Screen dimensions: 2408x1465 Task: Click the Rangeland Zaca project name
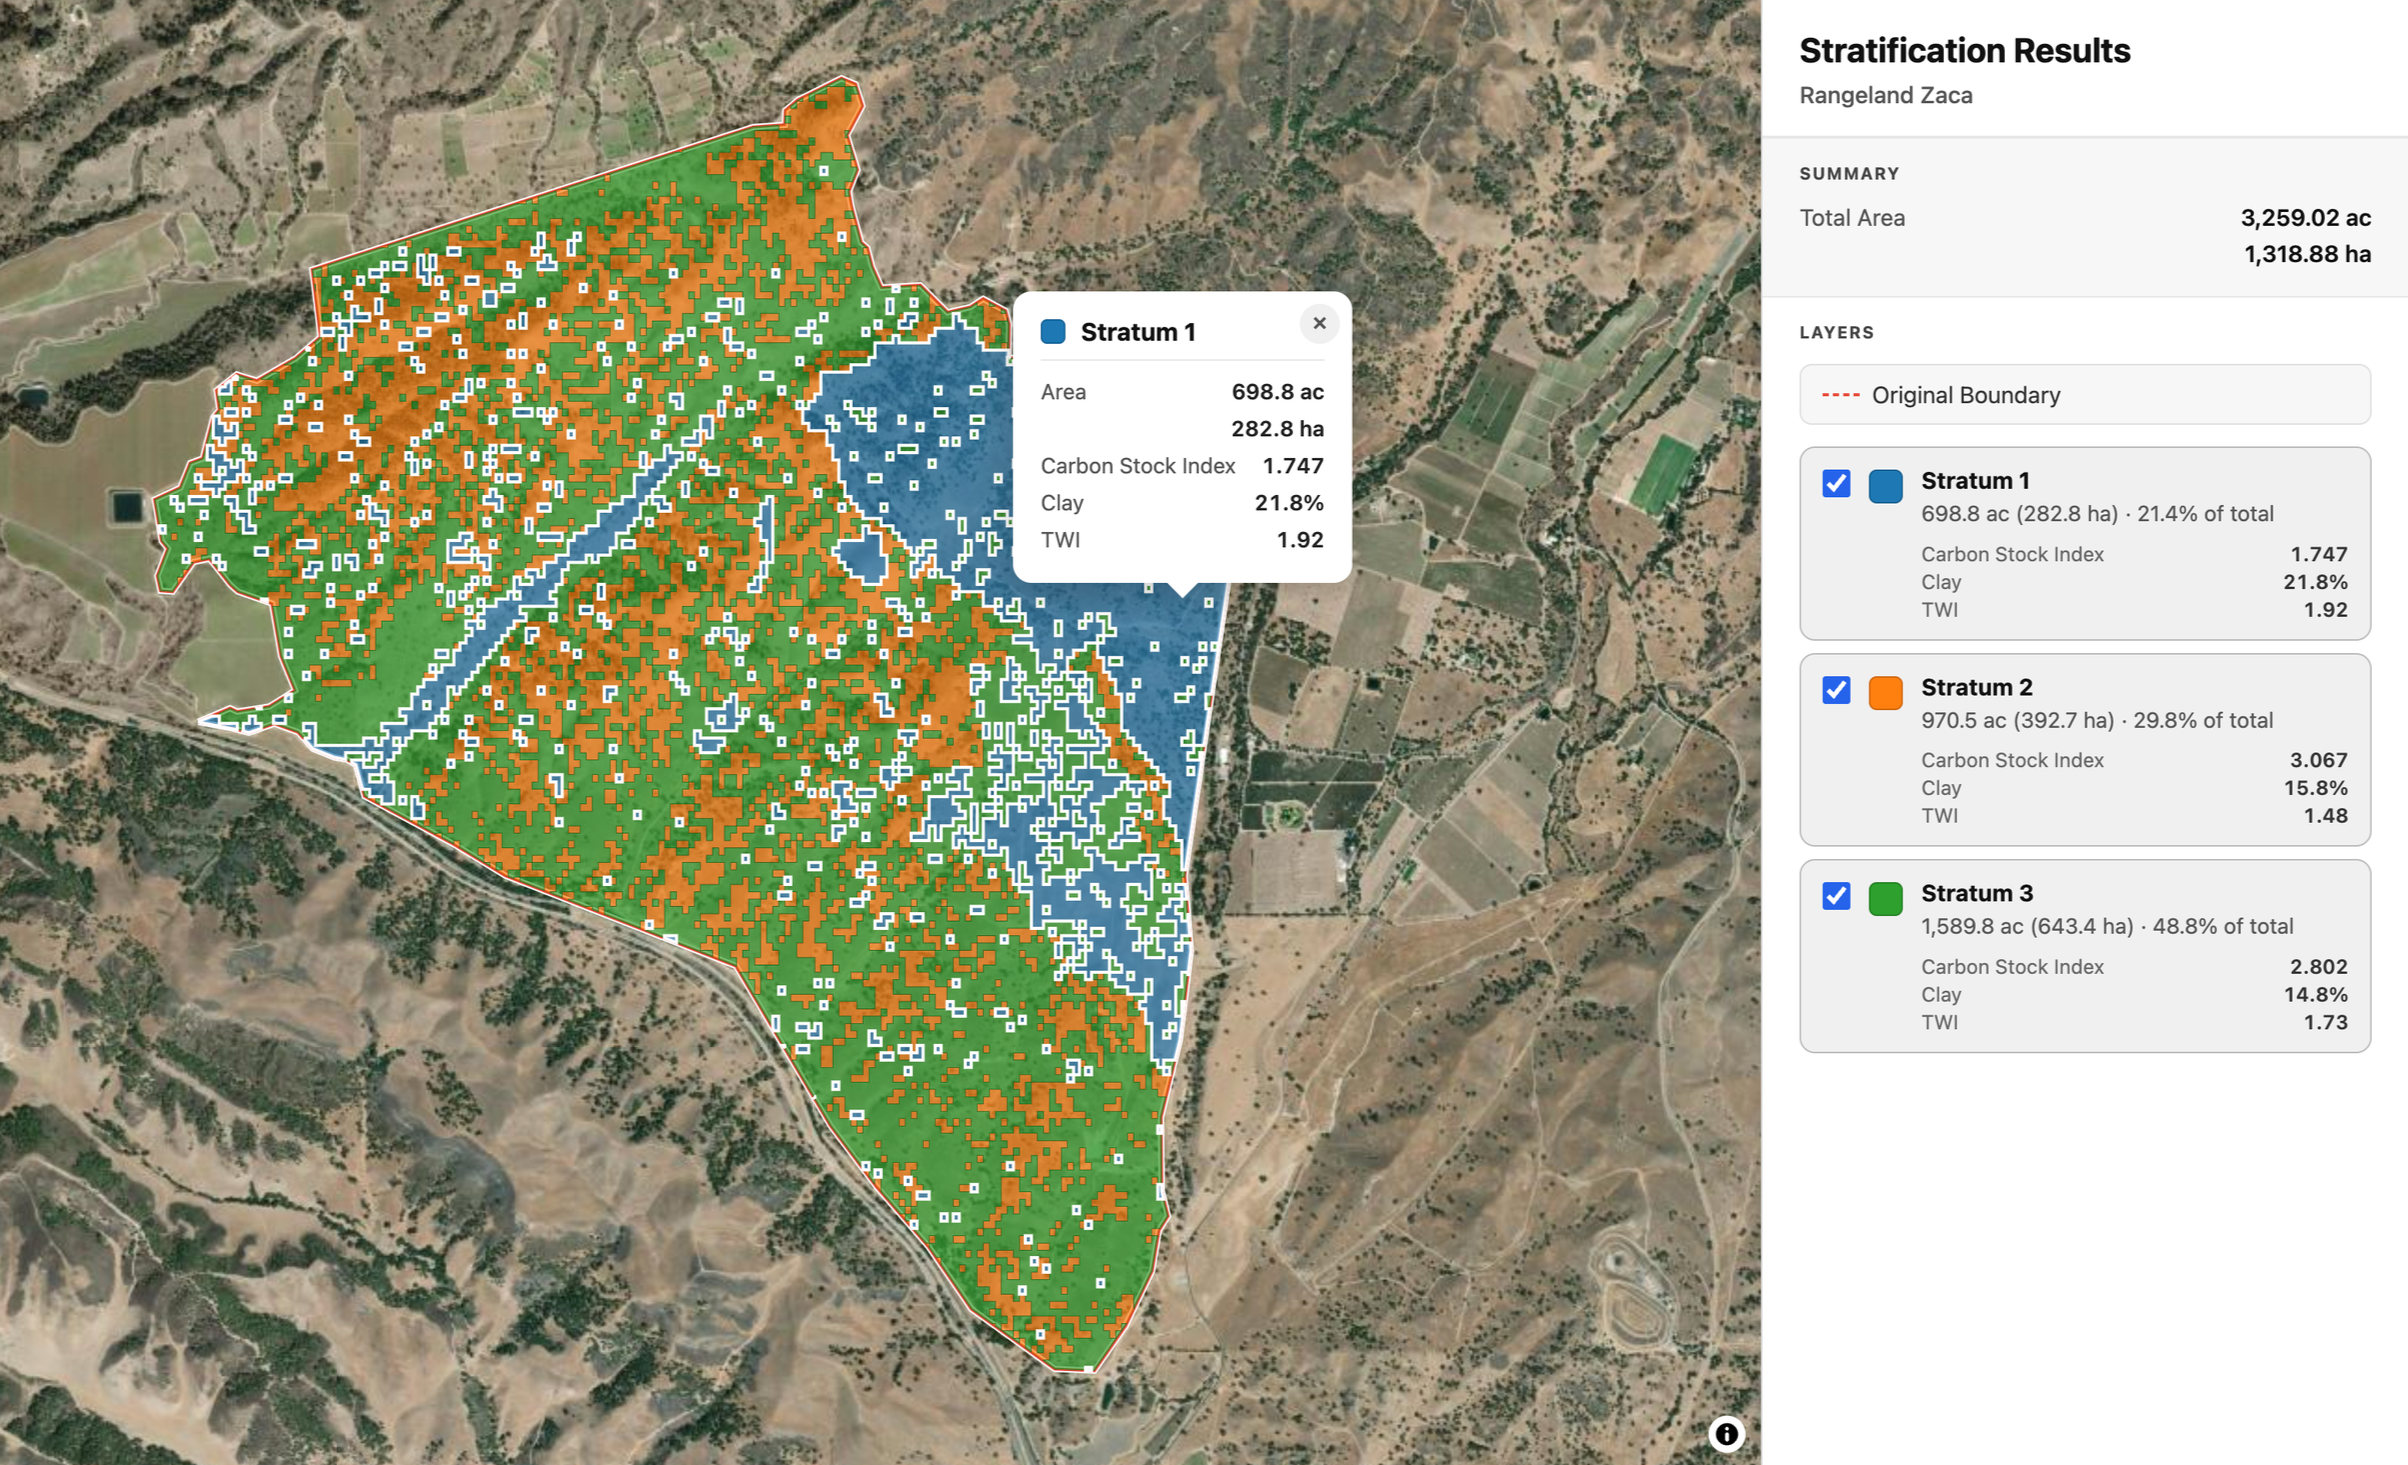click(1885, 96)
